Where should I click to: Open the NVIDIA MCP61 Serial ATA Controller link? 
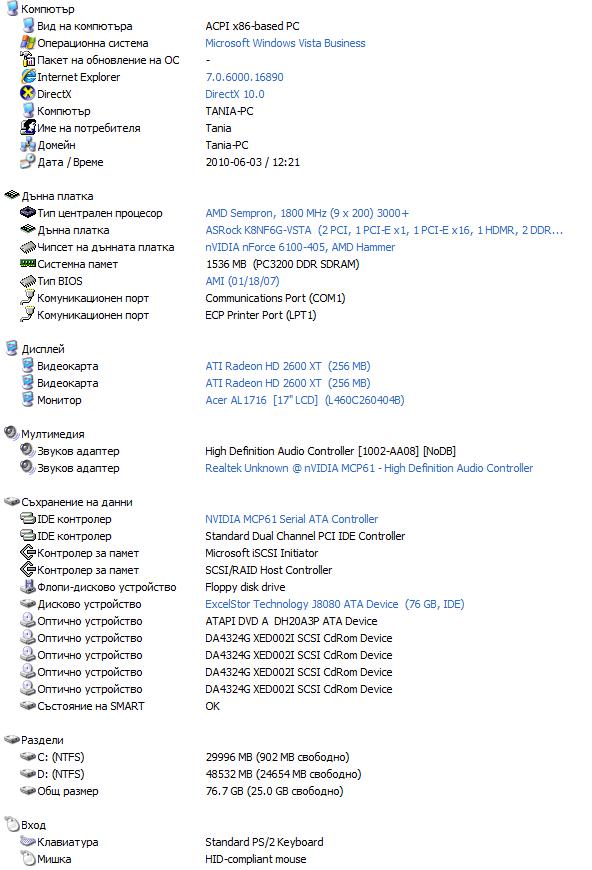coord(291,519)
